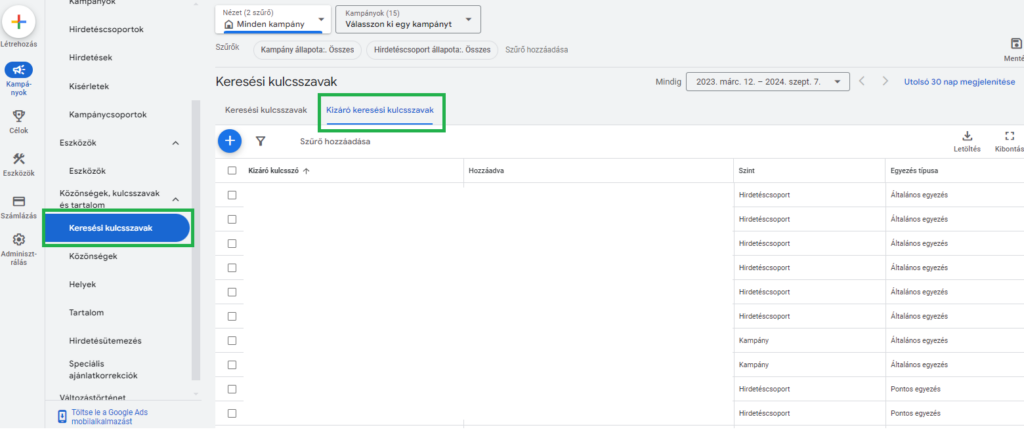Click the Letöltés download icon
1024x438 pixels.
coord(967,137)
